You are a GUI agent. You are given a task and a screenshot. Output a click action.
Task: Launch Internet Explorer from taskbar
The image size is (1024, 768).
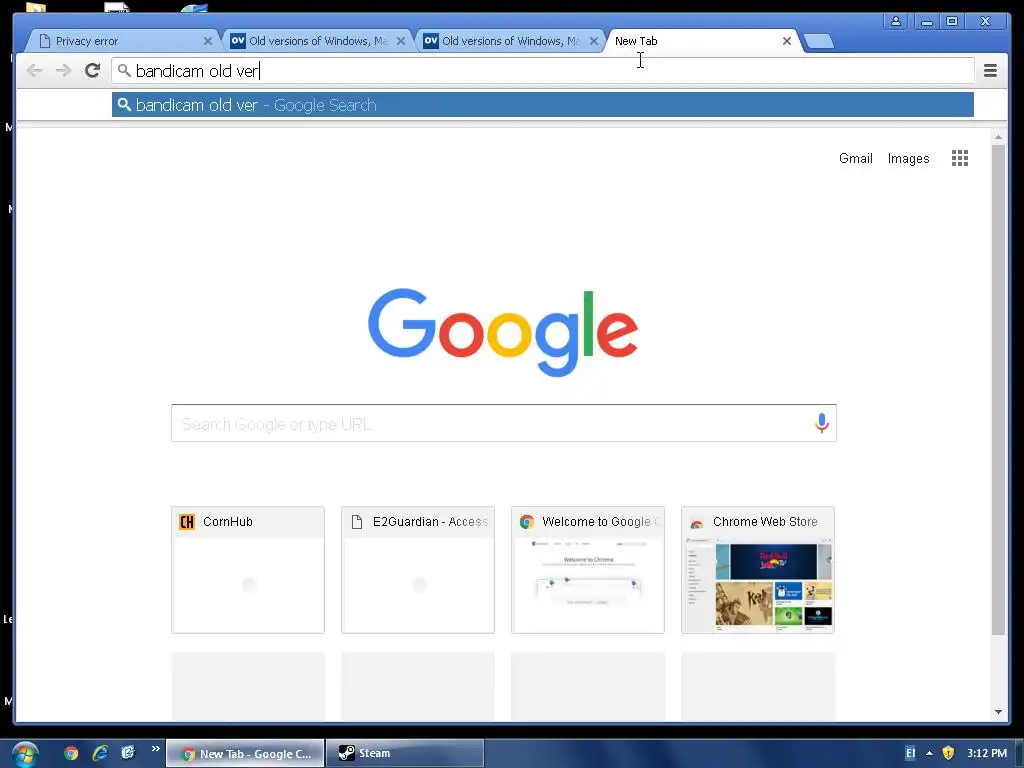tap(100, 753)
